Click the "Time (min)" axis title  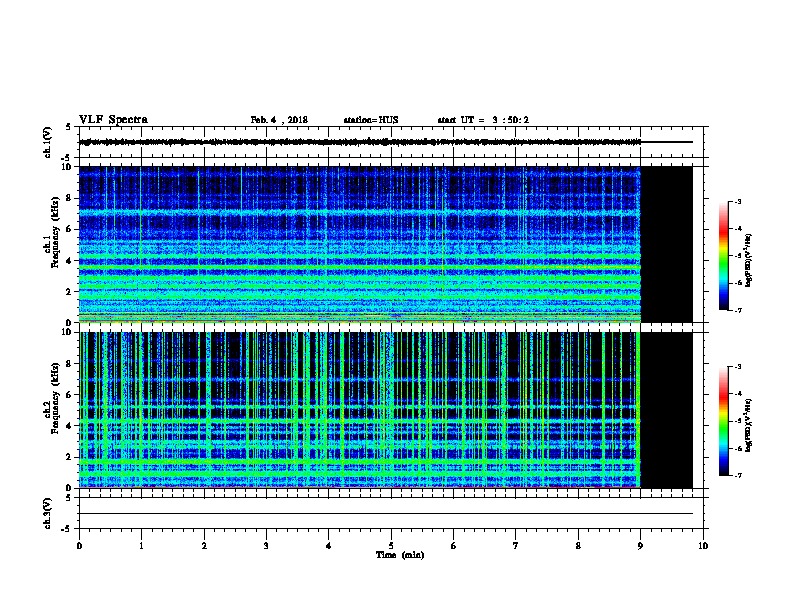(x=400, y=555)
